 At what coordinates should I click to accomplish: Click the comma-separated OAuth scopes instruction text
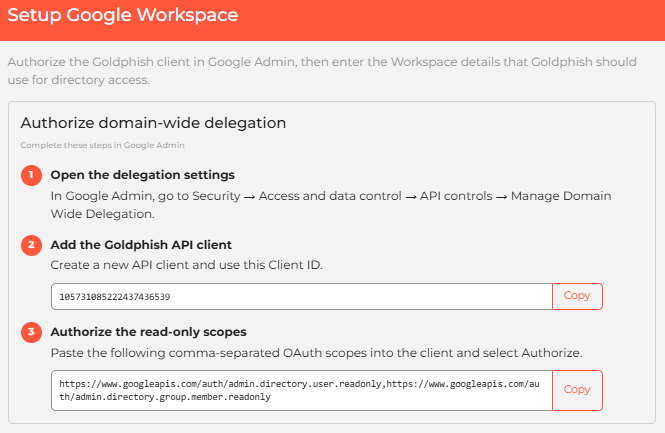[316, 353]
